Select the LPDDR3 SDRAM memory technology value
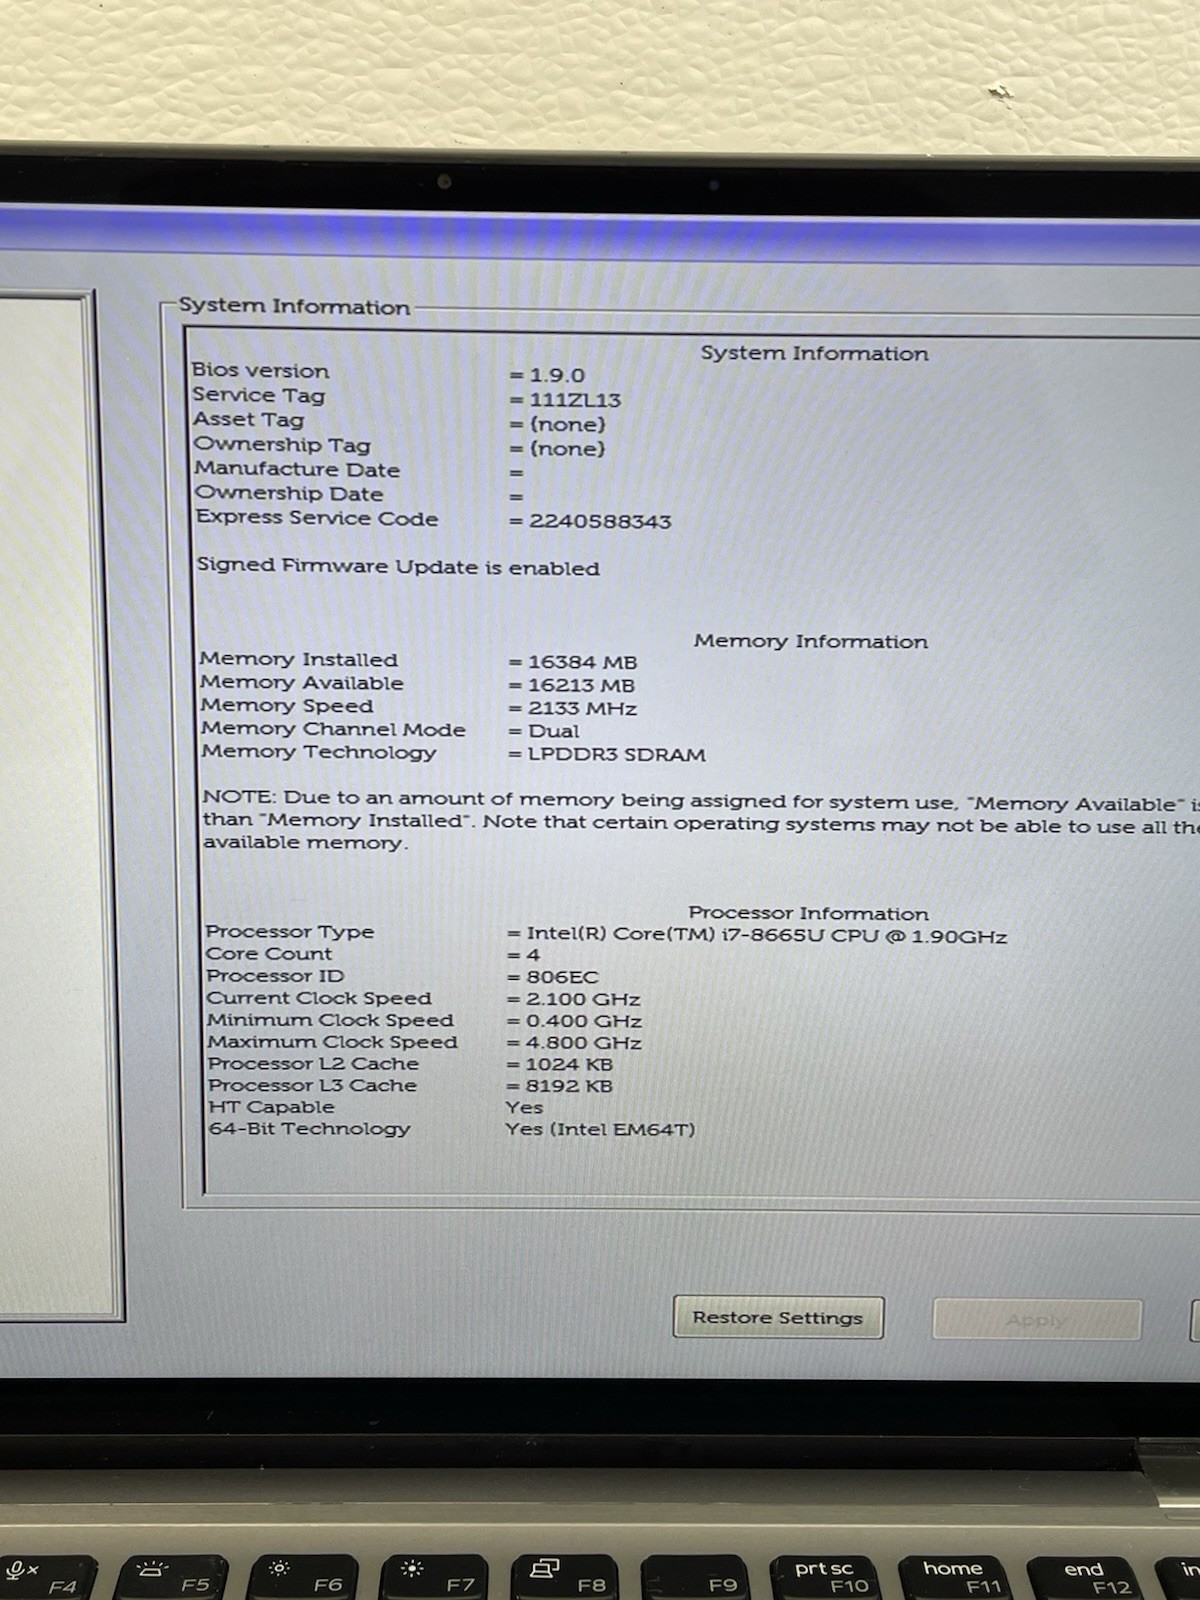The width and height of the screenshot is (1200, 1600). (x=616, y=754)
